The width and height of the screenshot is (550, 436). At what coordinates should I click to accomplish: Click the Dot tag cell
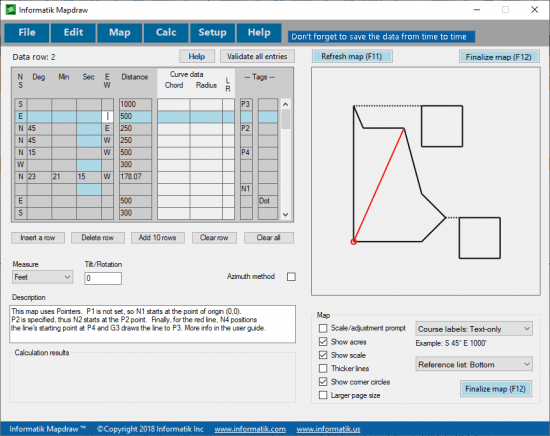268,201
